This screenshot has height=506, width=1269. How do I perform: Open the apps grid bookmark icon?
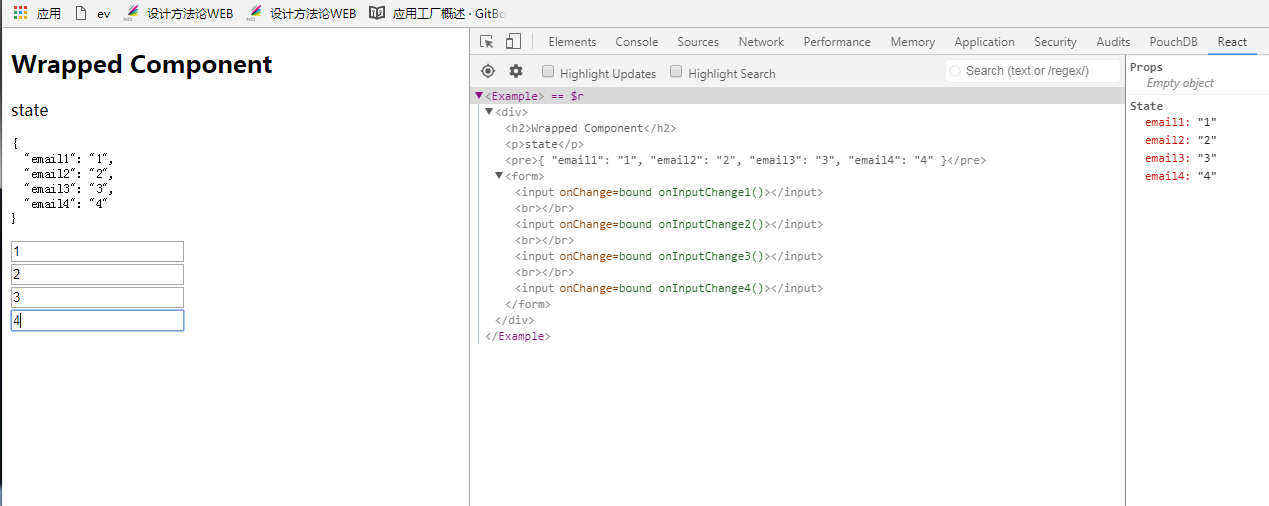point(21,13)
